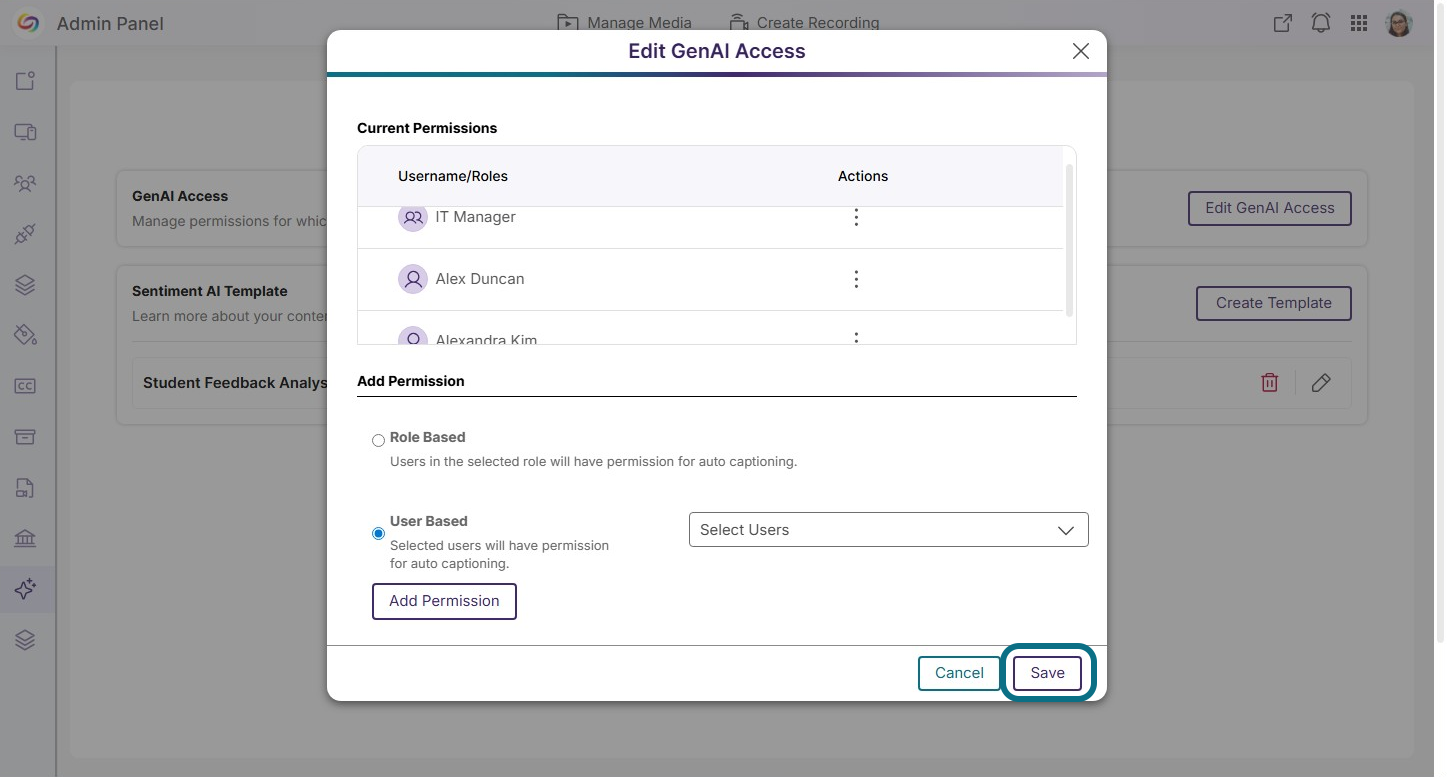Save the GenAI access changes
Viewport: 1447px width, 777px height.
coord(1047,673)
